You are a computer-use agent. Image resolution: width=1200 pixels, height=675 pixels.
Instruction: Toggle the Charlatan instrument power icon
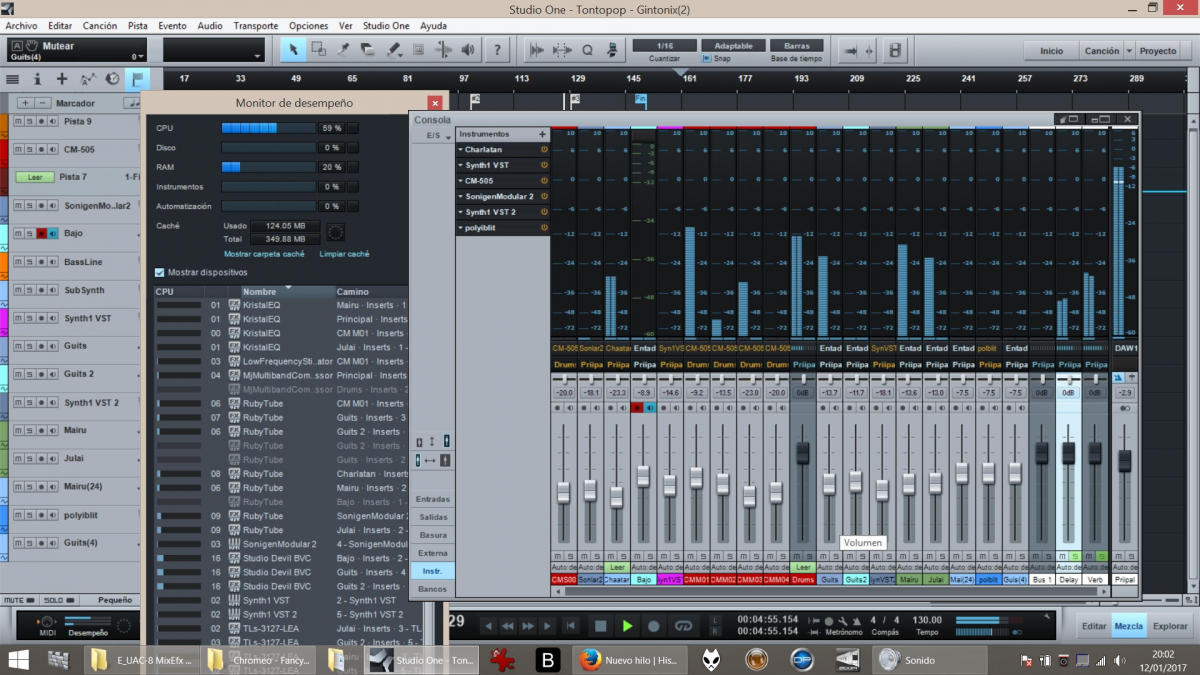pyautogui.click(x=545, y=149)
